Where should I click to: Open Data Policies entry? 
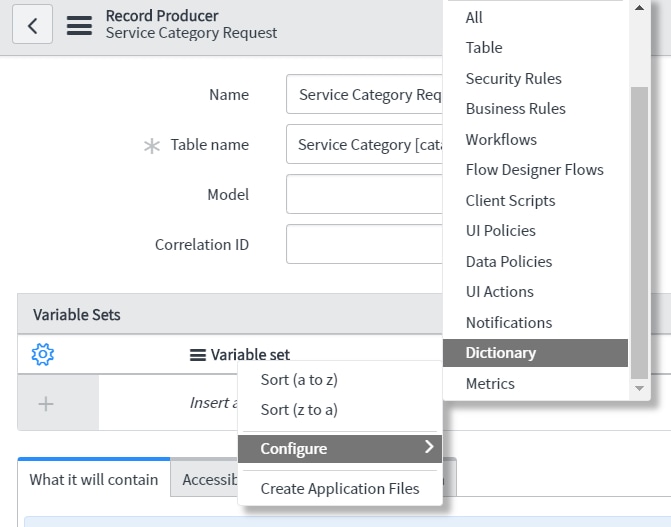click(509, 262)
